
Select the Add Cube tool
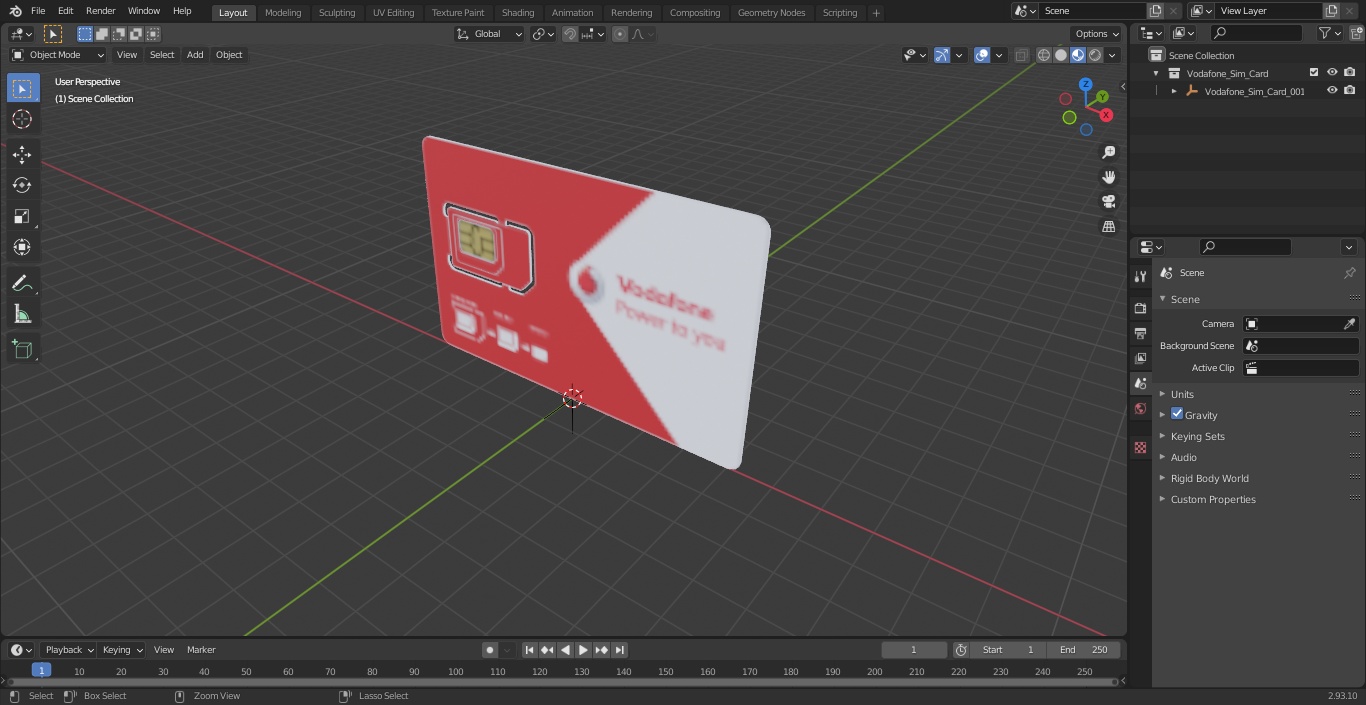pos(22,350)
